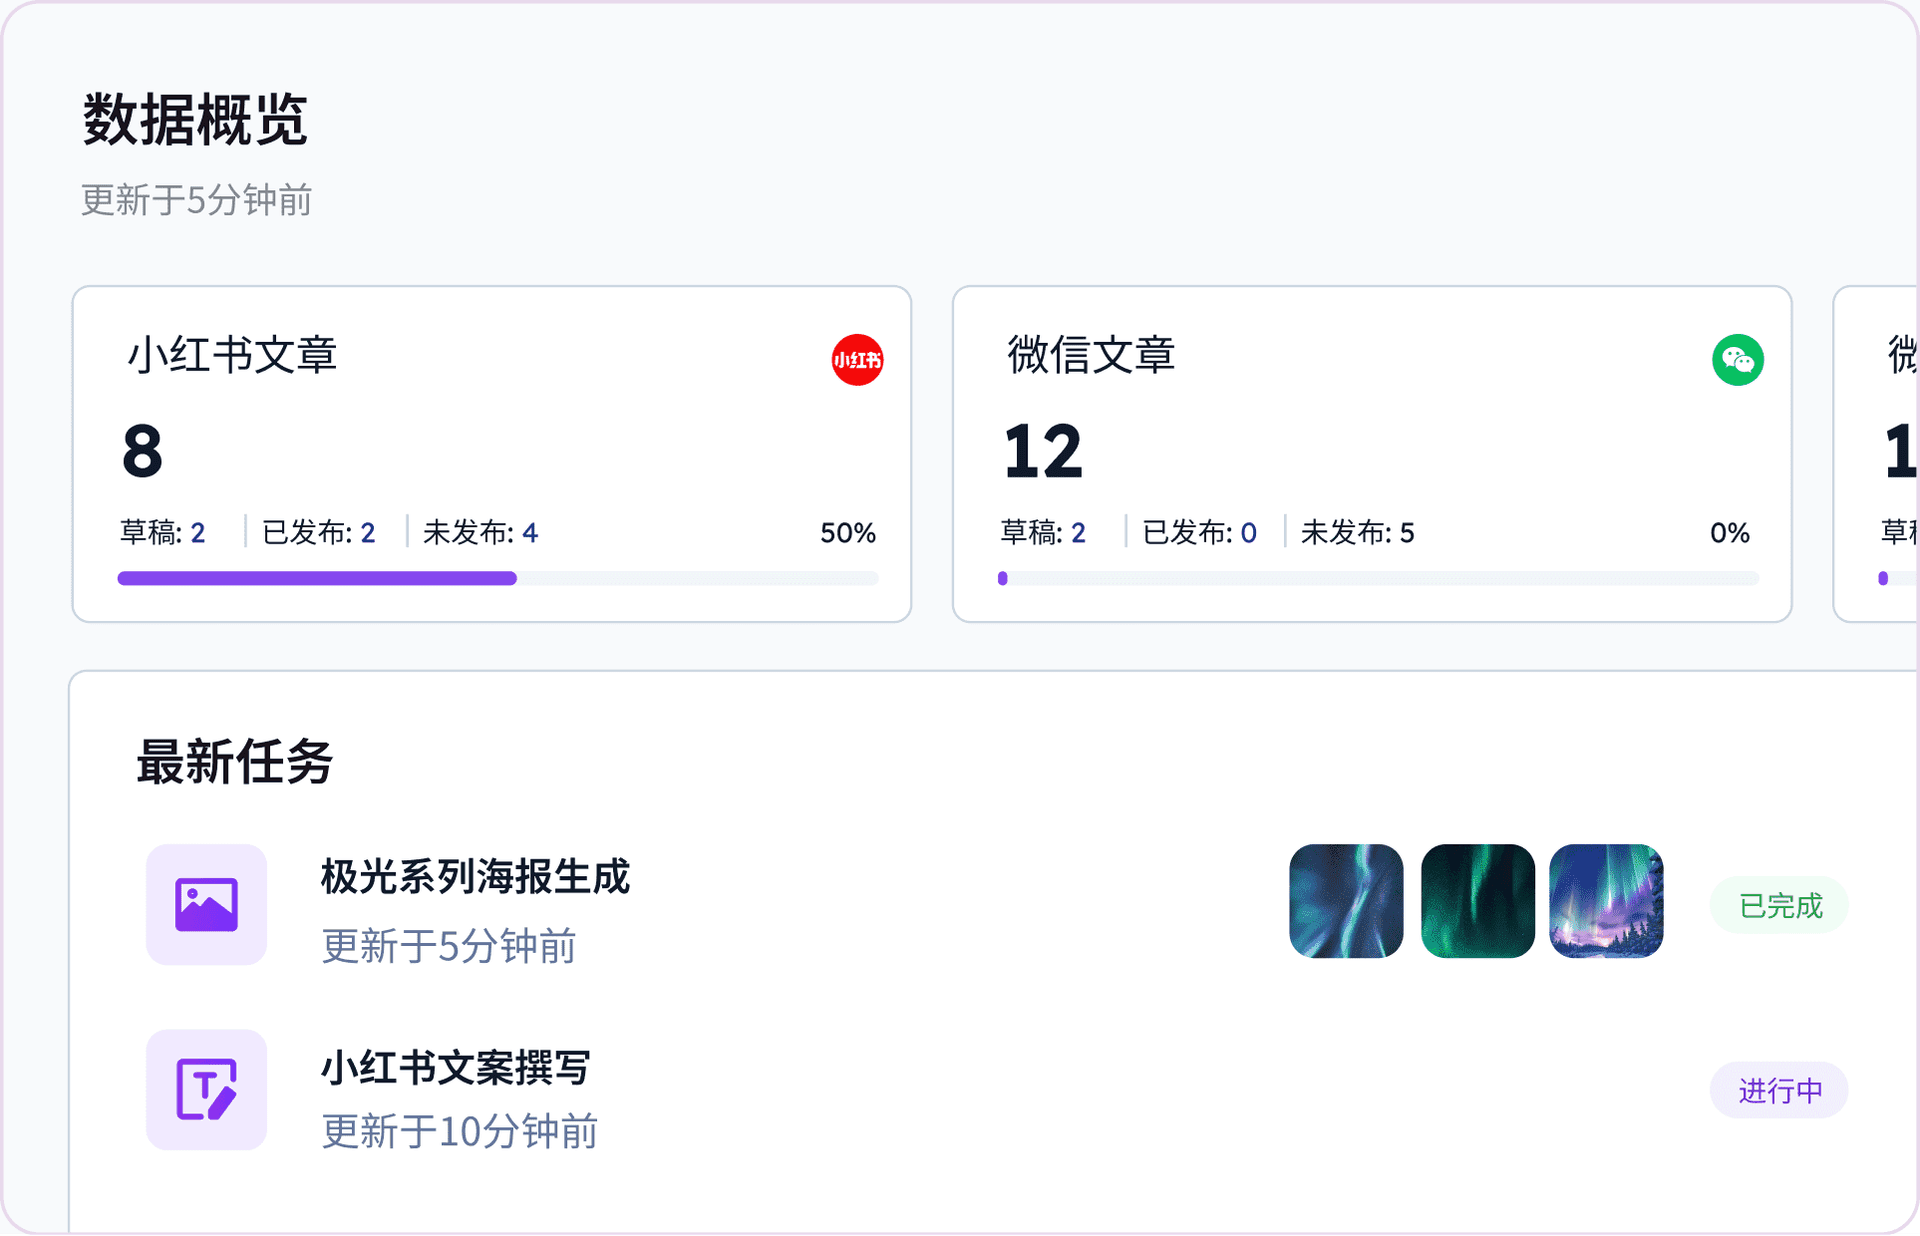
Task: Click 已发布: 0 on the 微信文章 card
Action: coord(1199,532)
